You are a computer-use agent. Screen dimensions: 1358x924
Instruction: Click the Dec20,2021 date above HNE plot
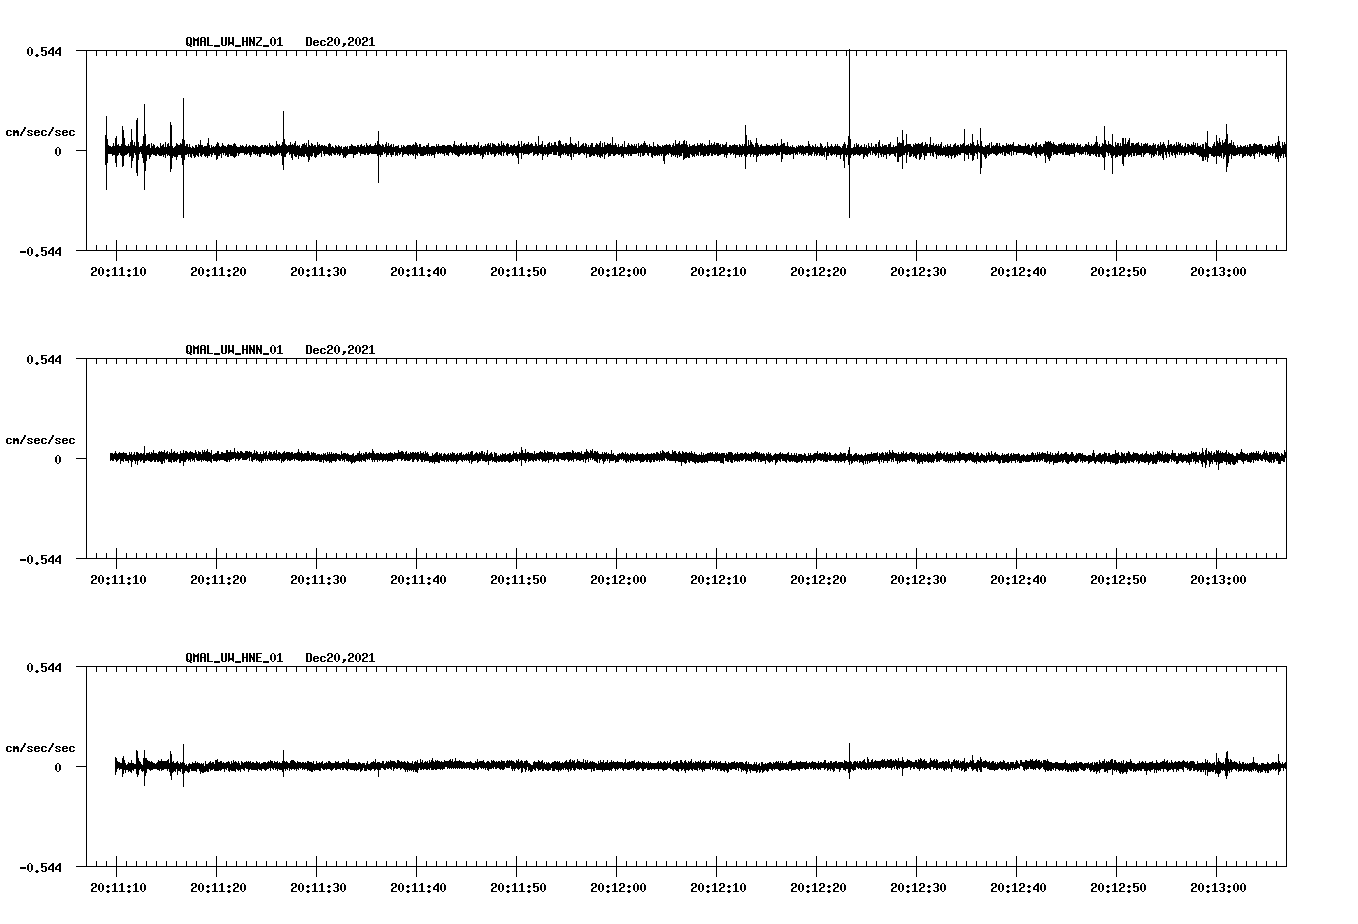click(x=340, y=658)
